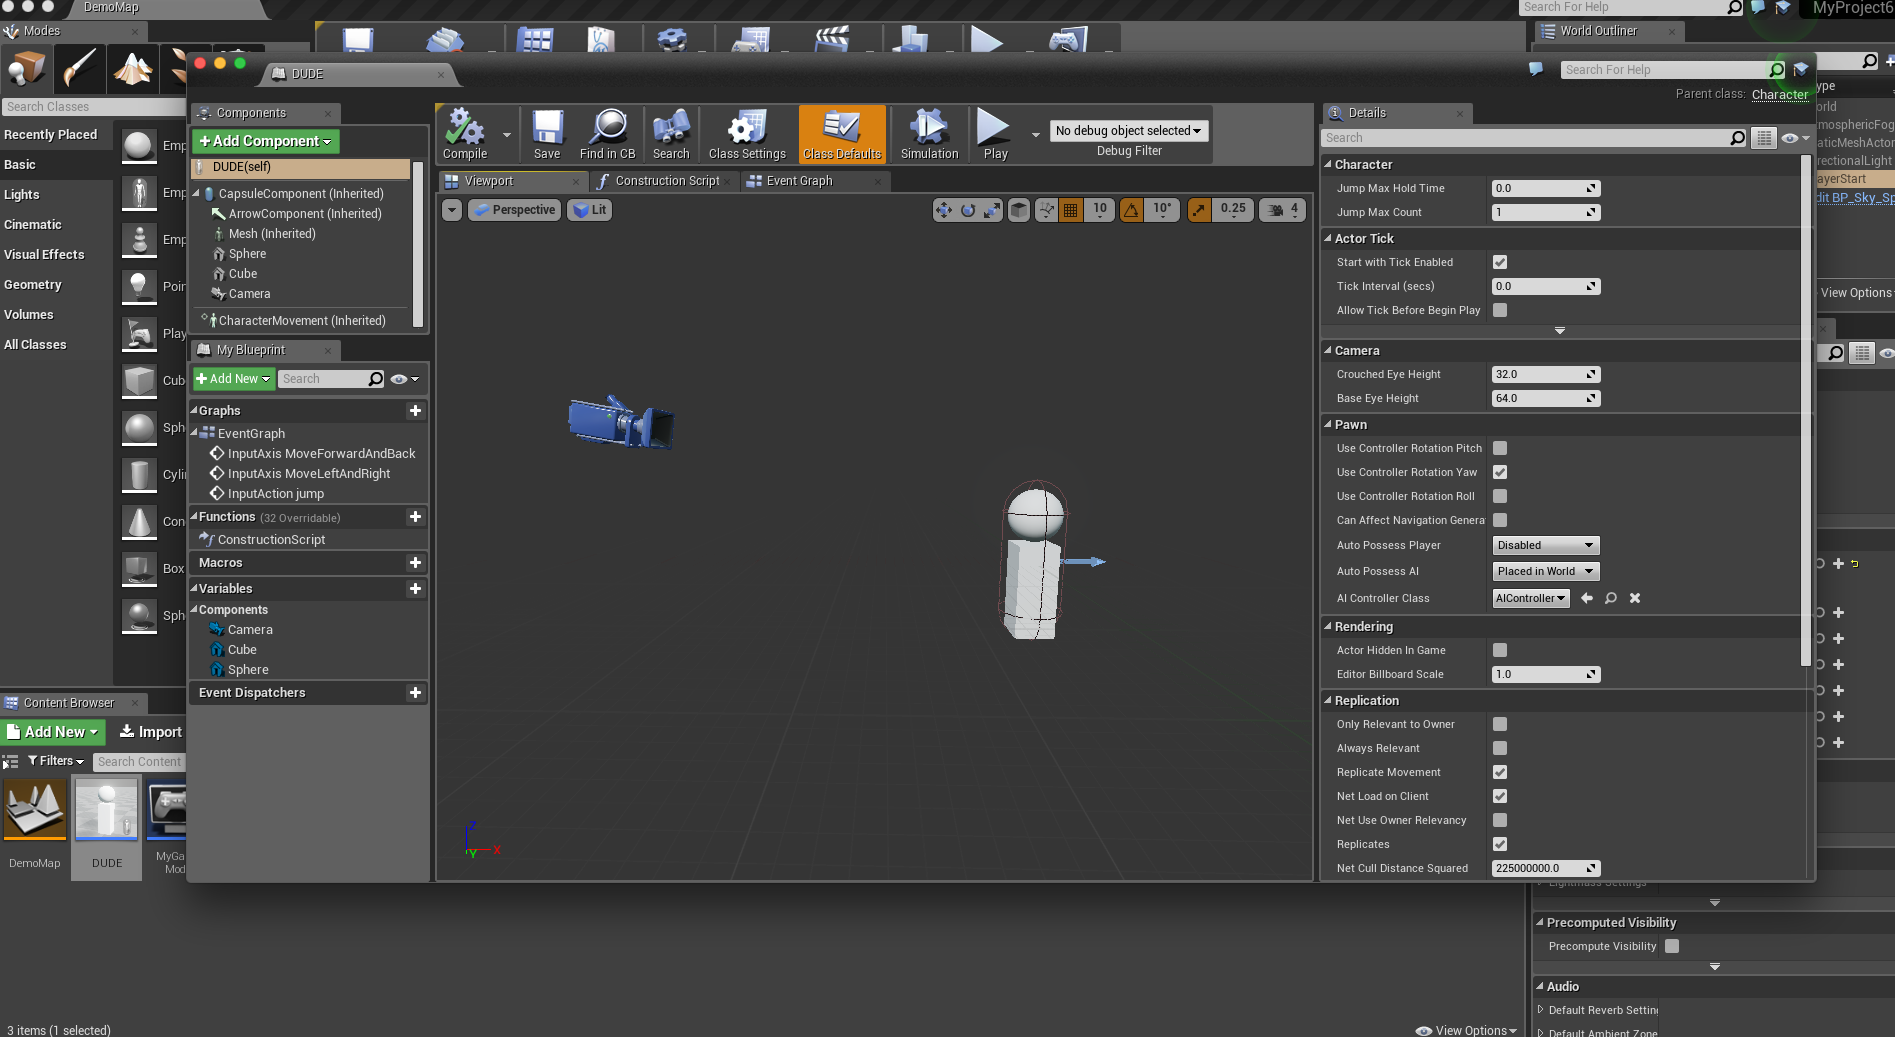Click the plus icon beside Variables
Image resolution: width=1895 pixels, height=1037 pixels.
415,589
